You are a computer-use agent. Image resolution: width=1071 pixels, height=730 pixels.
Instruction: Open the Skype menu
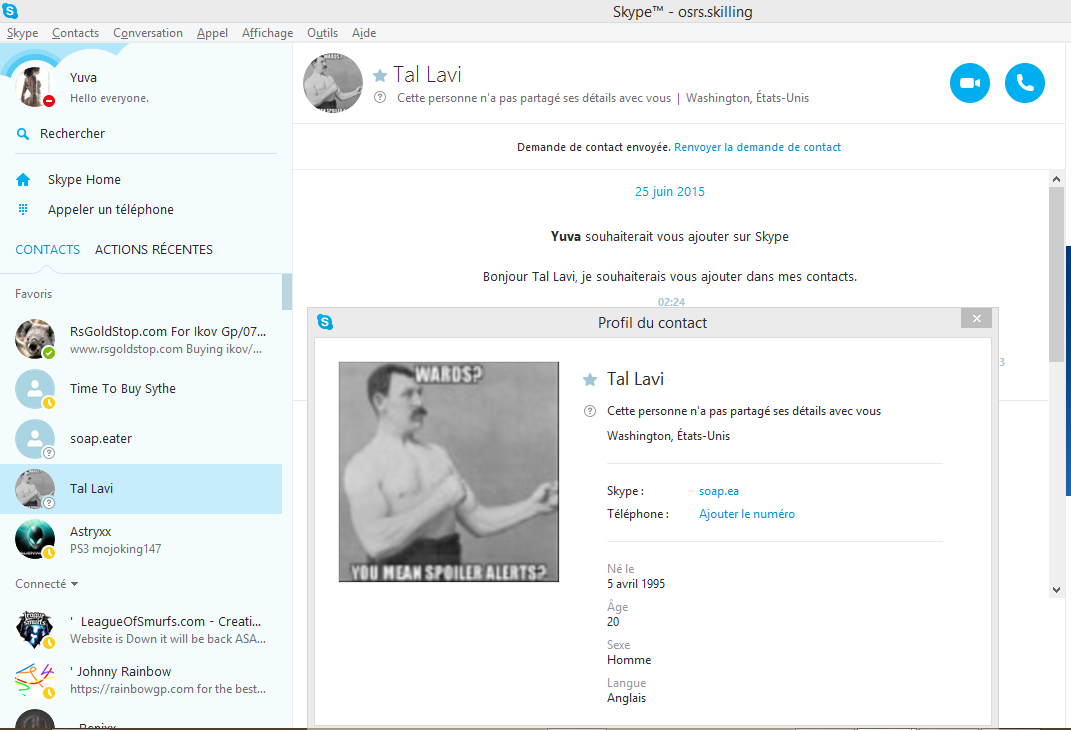[23, 33]
